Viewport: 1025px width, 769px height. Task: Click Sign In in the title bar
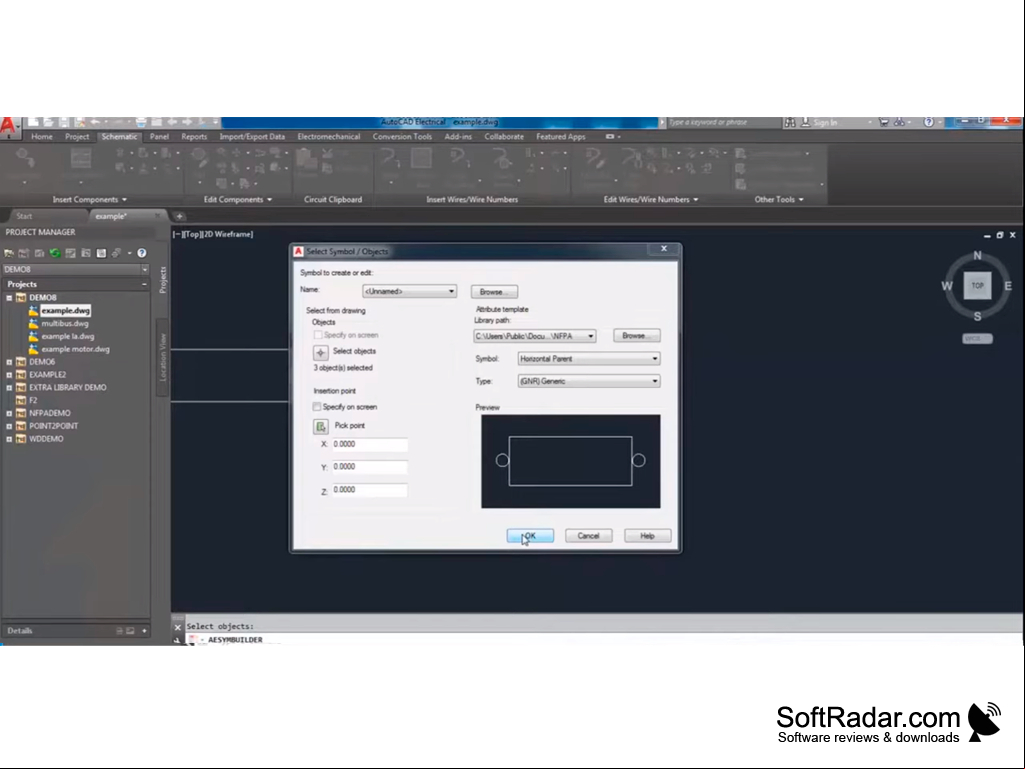[824, 123]
